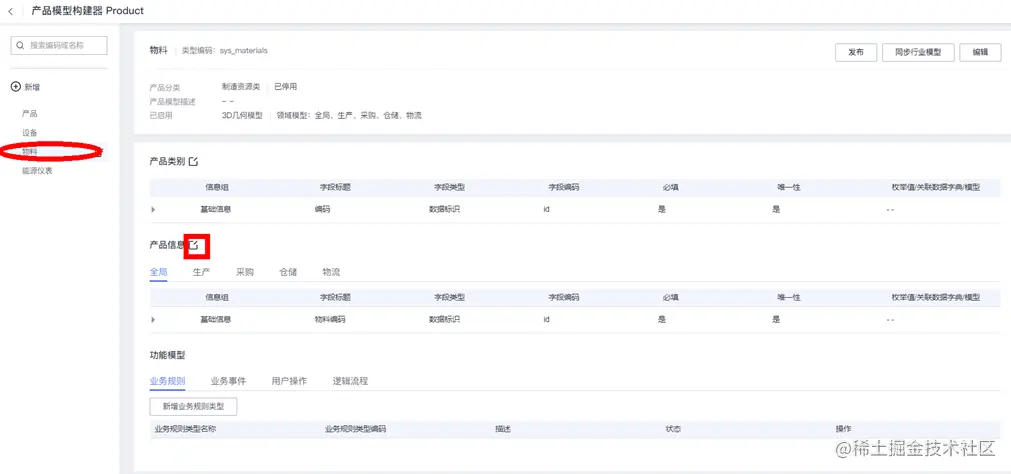
Task: Switch to the 用户操作 tab
Action: (x=289, y=381)
